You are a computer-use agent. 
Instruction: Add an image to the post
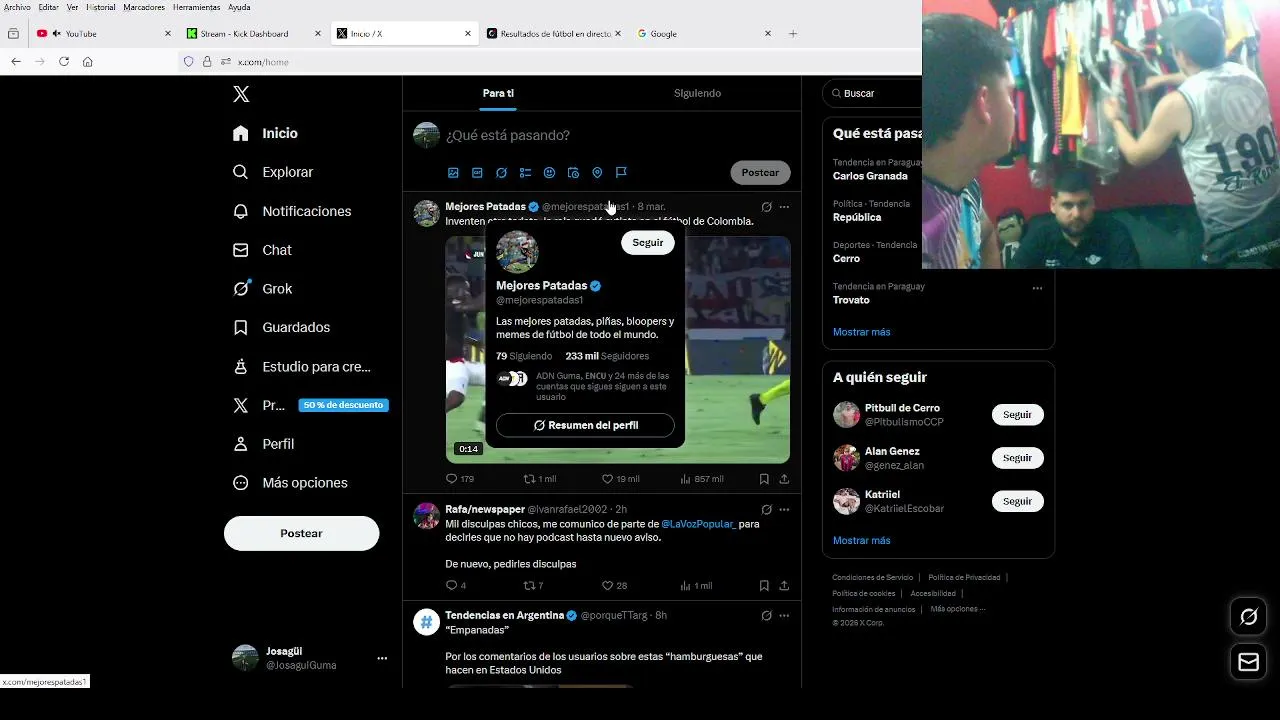click(453, 173)
